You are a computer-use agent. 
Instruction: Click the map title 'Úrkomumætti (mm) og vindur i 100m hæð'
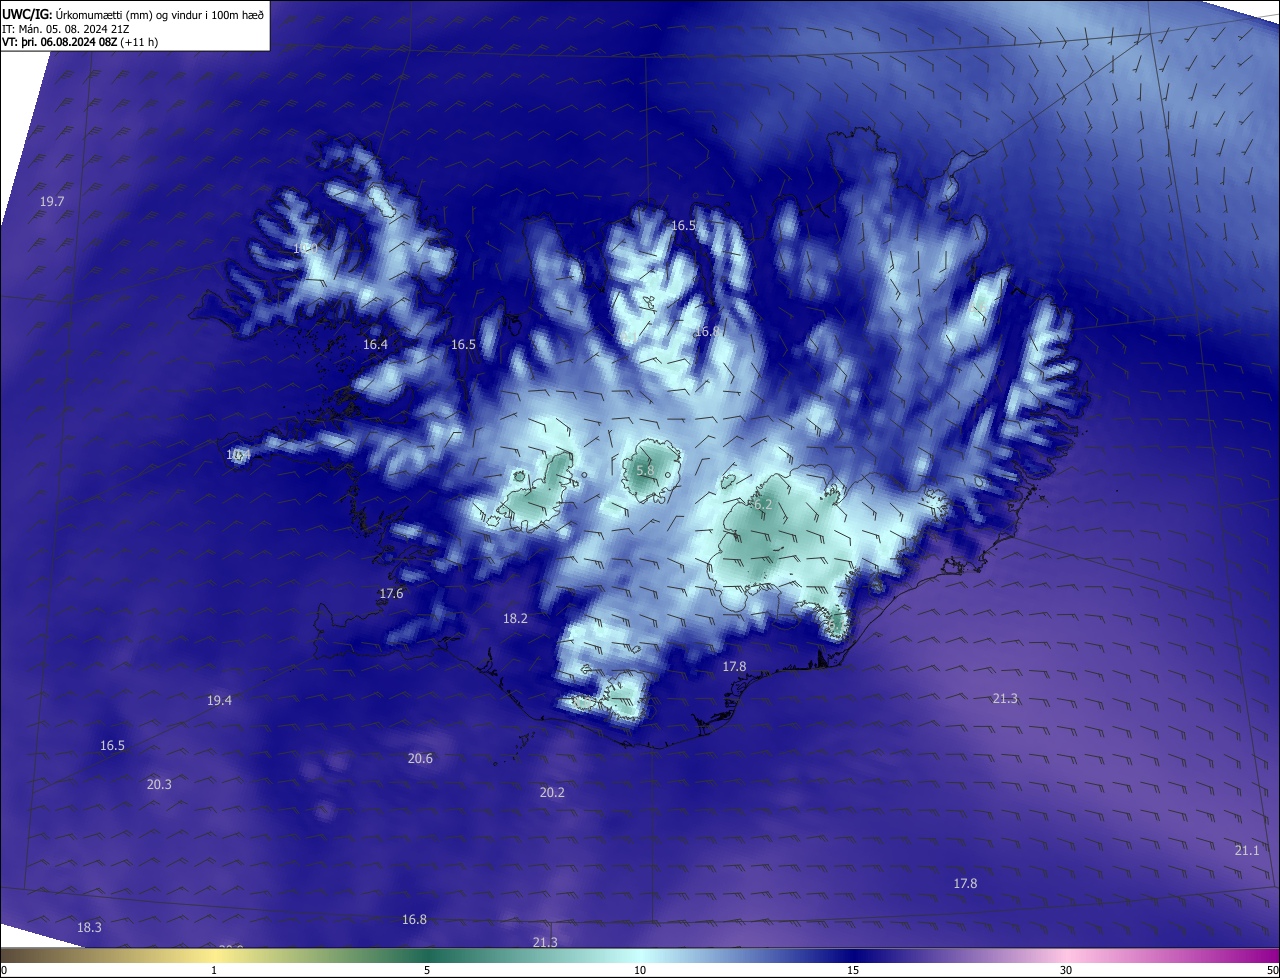[160, 15]
